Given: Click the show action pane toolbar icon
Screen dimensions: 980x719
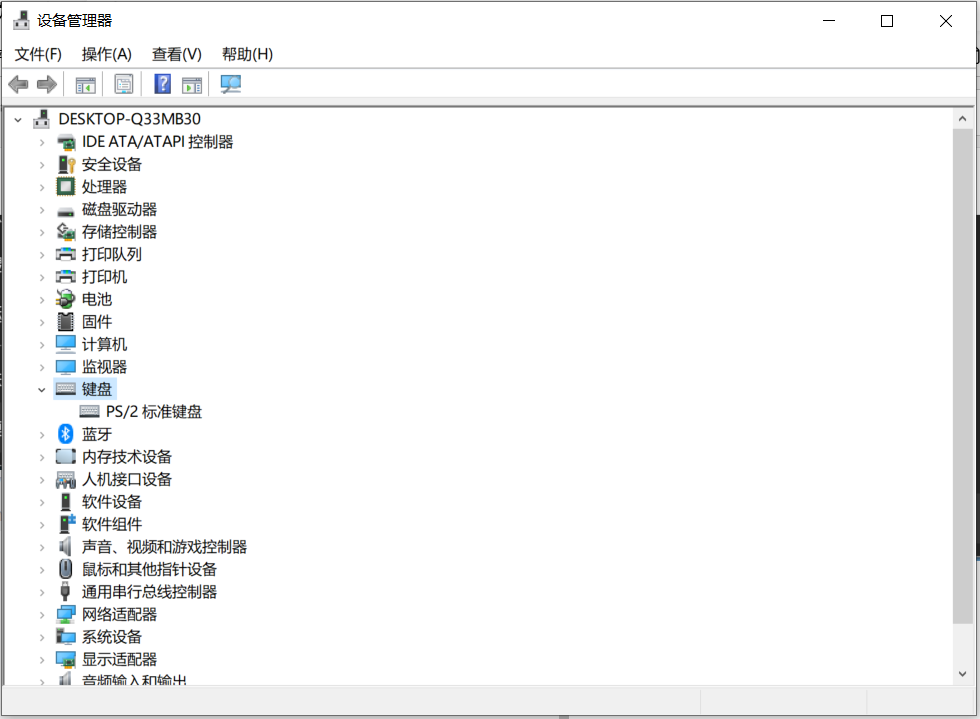Looking at the screenshot, I should tap(192, 83).
